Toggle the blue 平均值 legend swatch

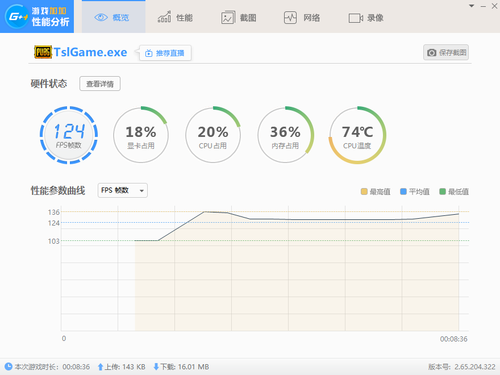403,191
